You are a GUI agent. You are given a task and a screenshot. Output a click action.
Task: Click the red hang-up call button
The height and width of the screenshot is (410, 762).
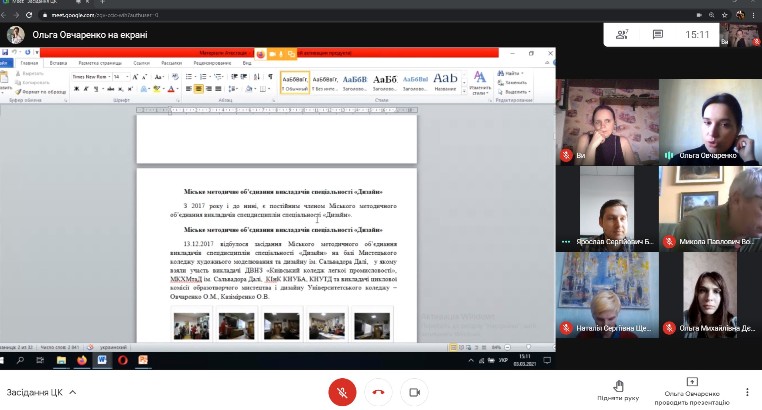(378, 391)
